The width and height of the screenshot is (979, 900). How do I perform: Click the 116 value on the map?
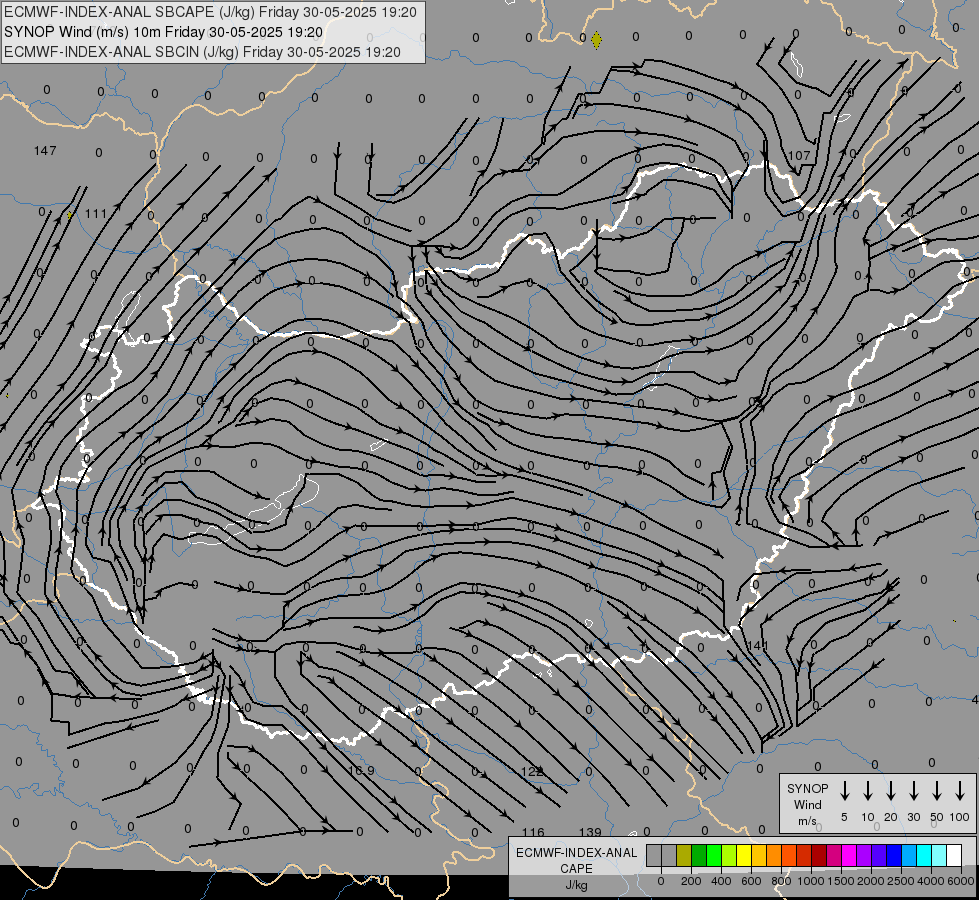tap(533, 832)
